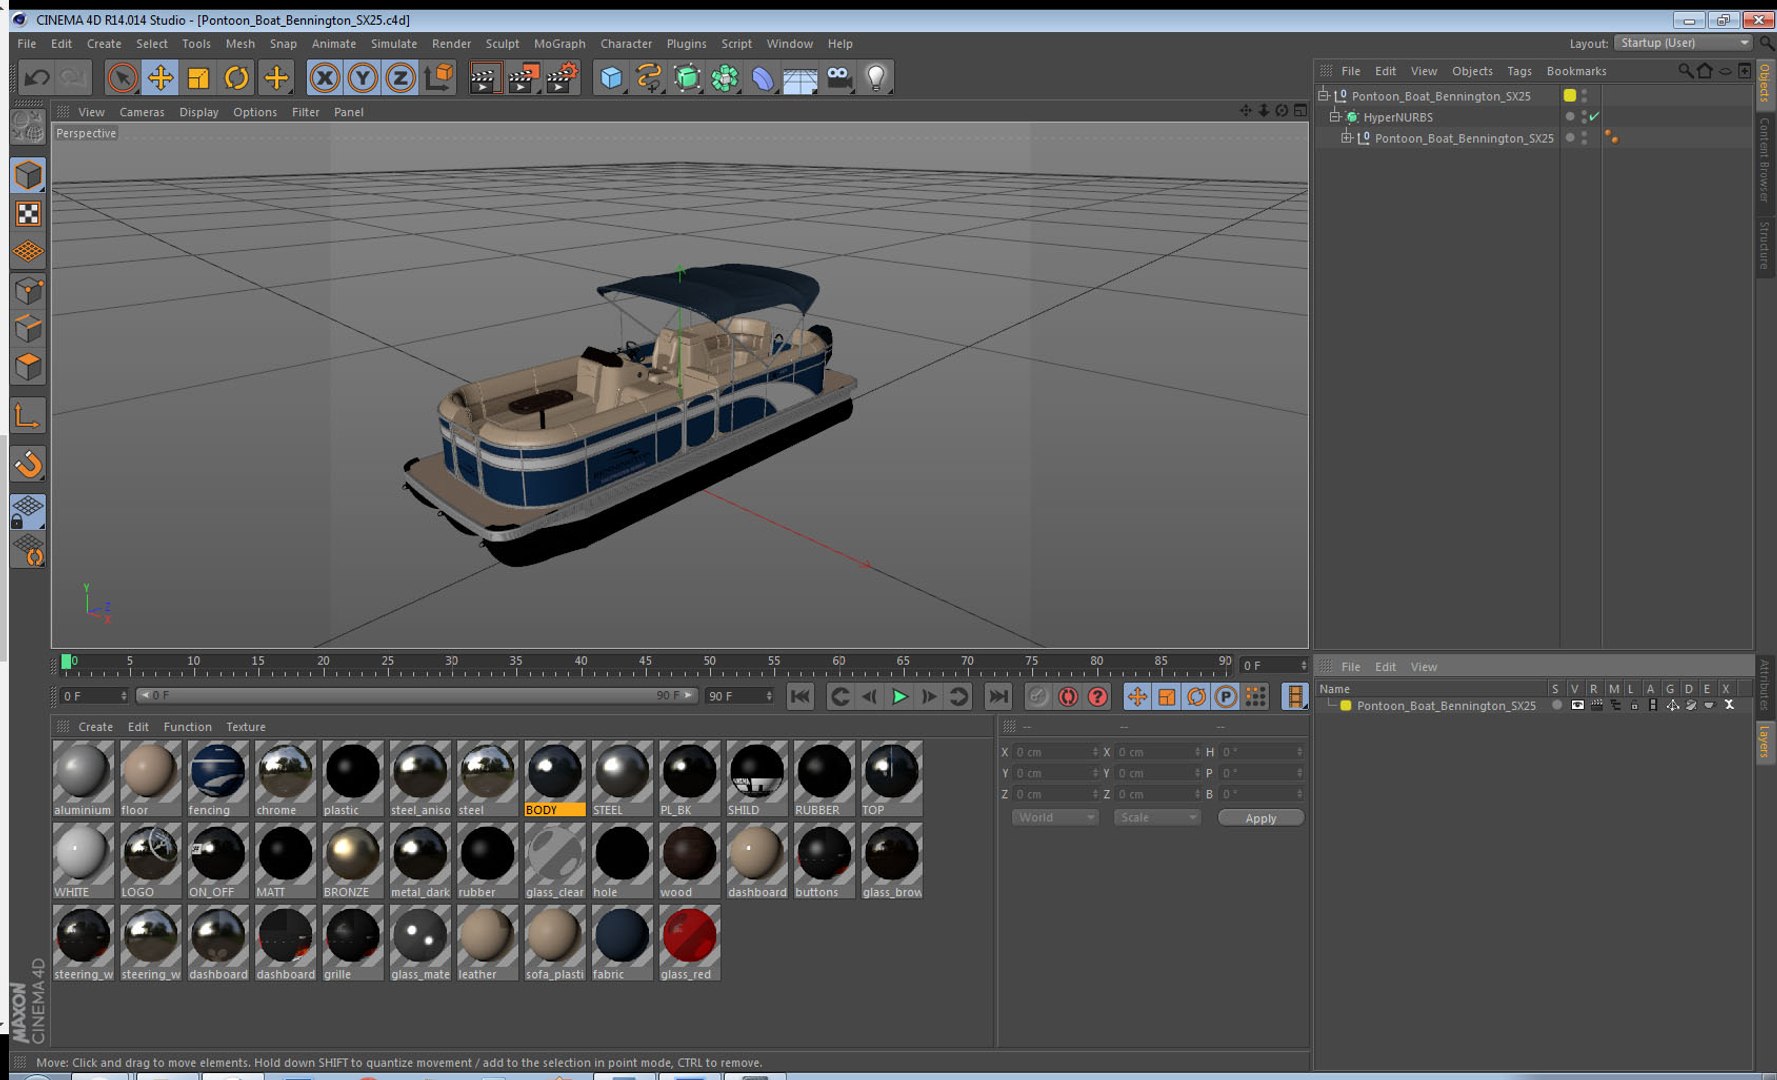Open the Objects menu in Object Manager
The width and height of the screenshot is (1777, 1080).
[x=1472, y=71]
